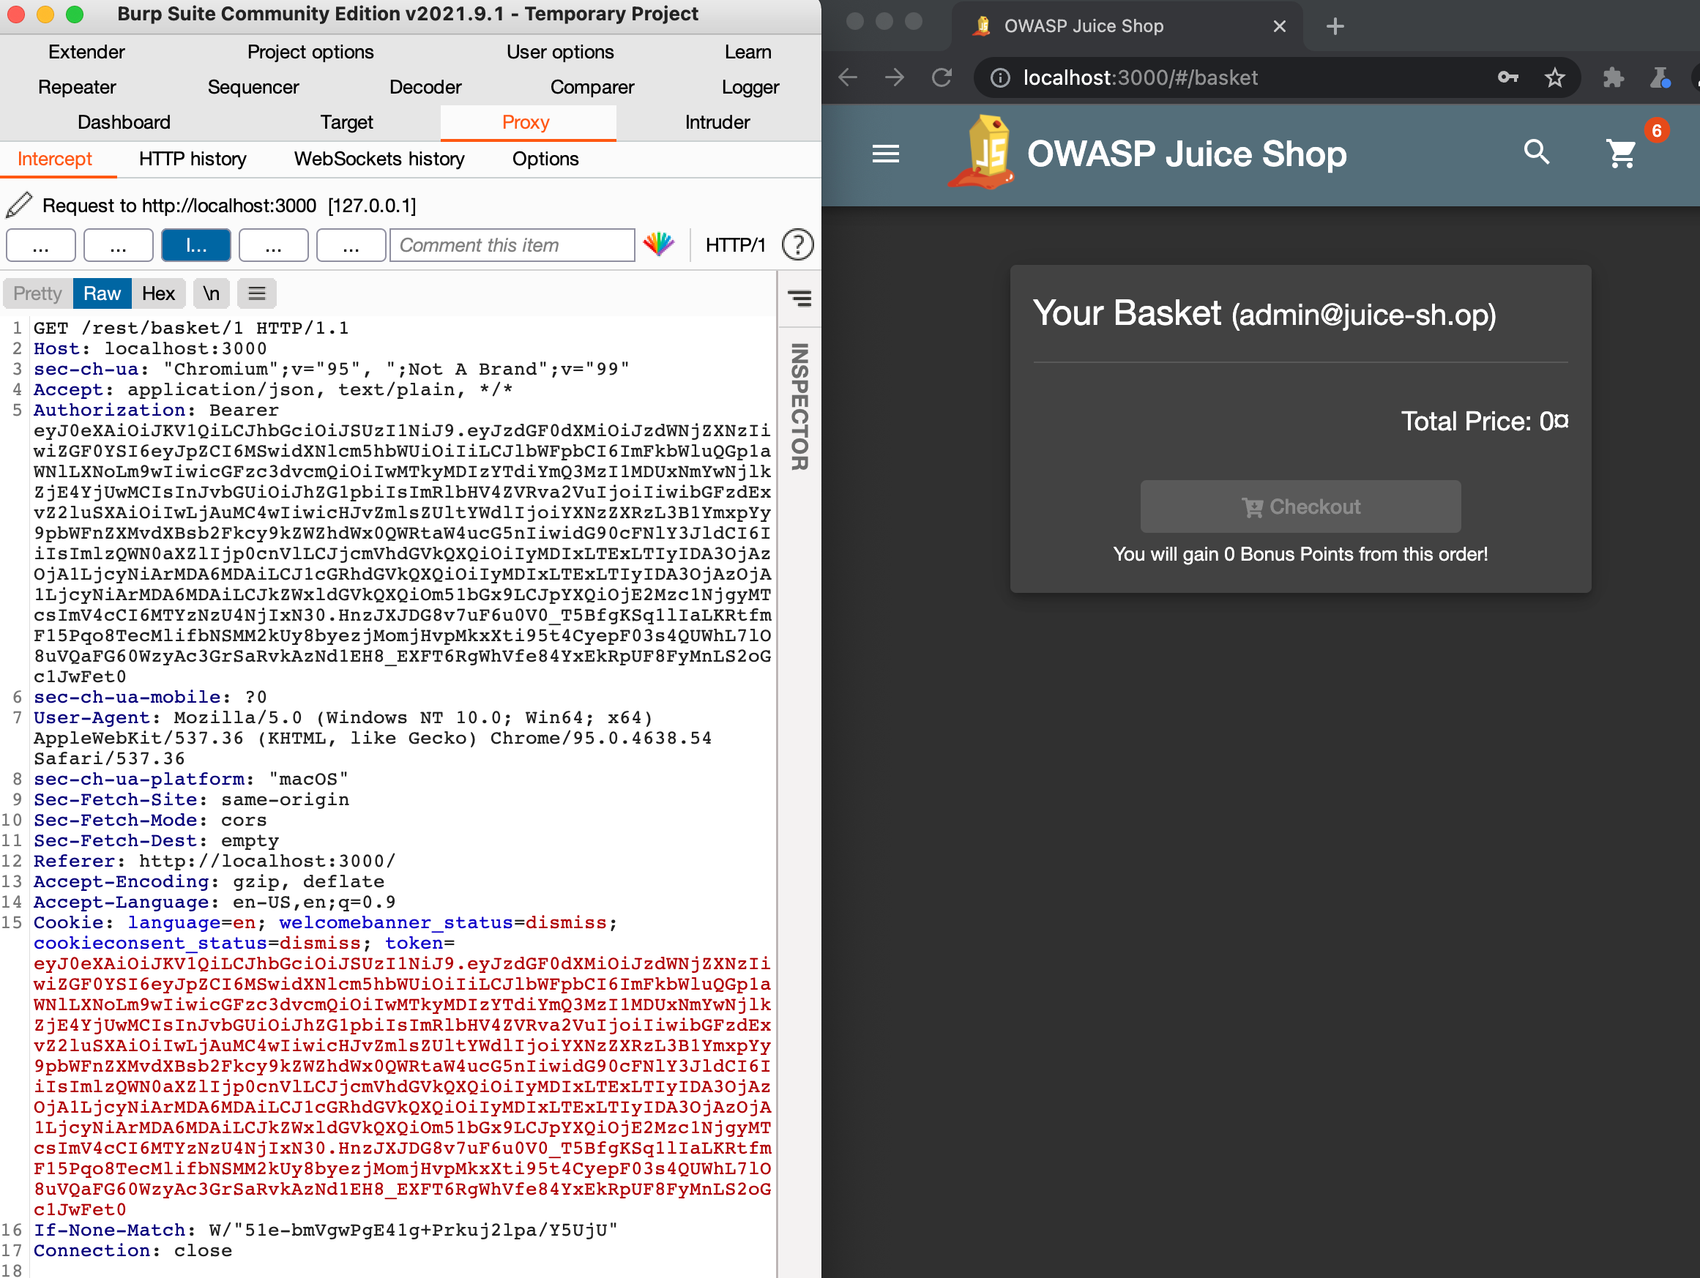Close the OWASP Juice Shop tab

1279,26
